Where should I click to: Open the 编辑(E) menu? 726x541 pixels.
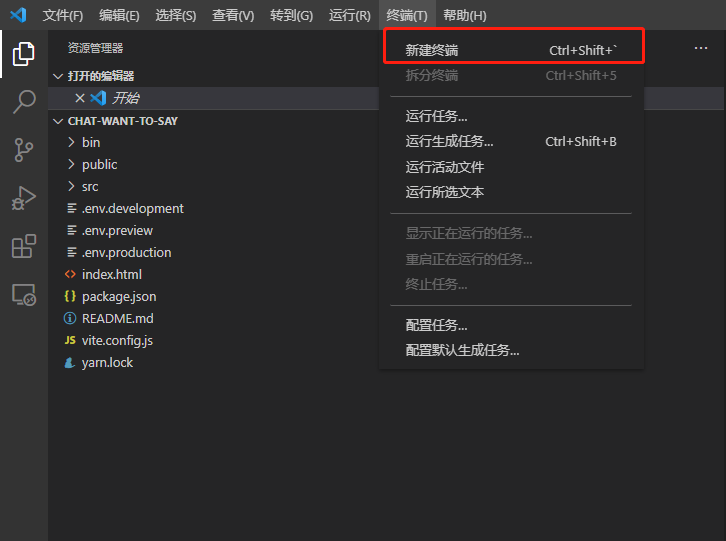(119, 15)
